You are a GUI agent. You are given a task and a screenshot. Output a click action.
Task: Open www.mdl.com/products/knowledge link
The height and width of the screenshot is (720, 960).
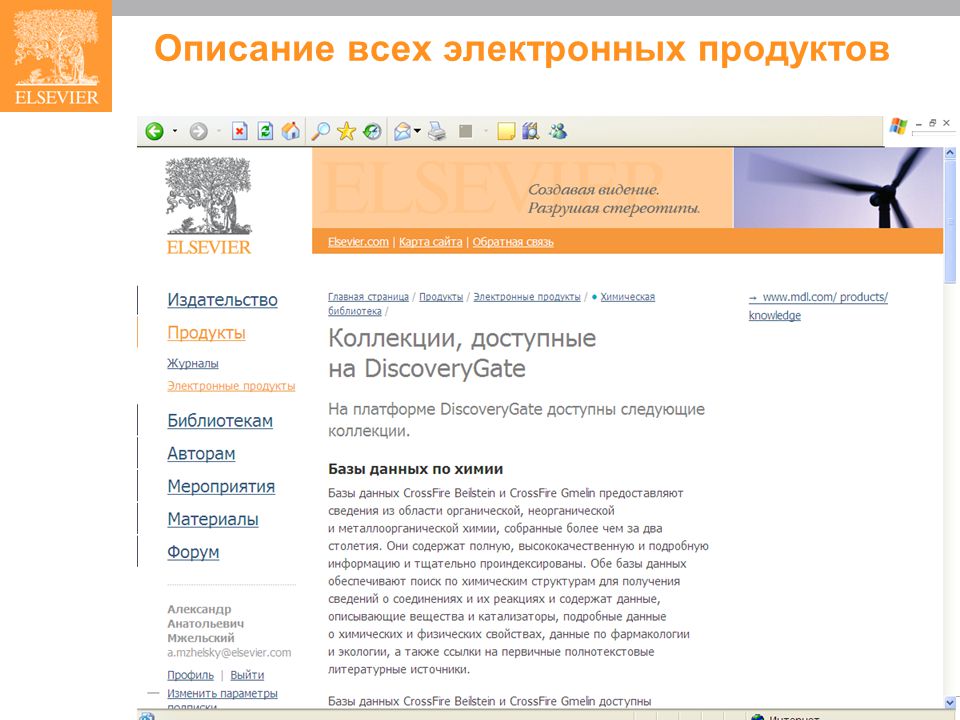818,306
